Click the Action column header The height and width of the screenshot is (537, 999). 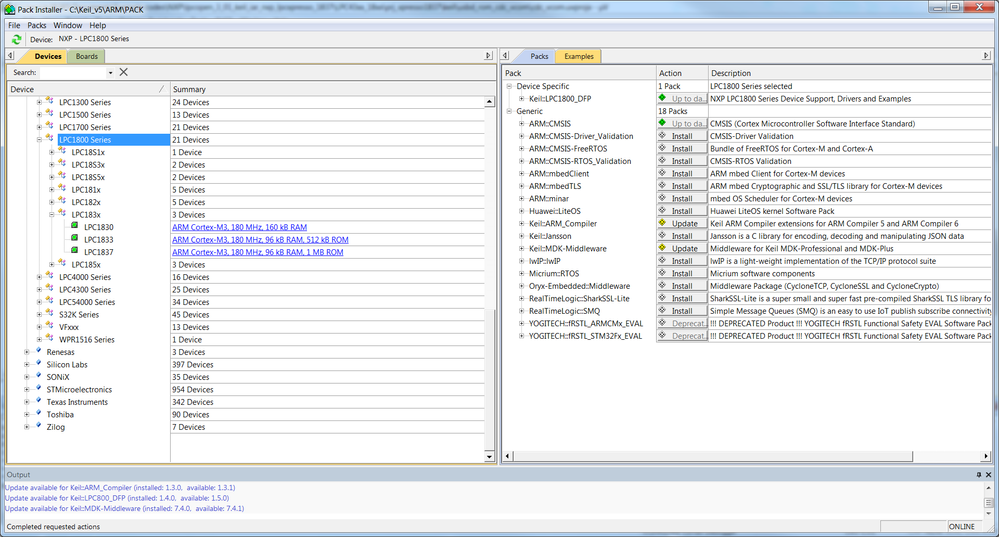point(682,73)
